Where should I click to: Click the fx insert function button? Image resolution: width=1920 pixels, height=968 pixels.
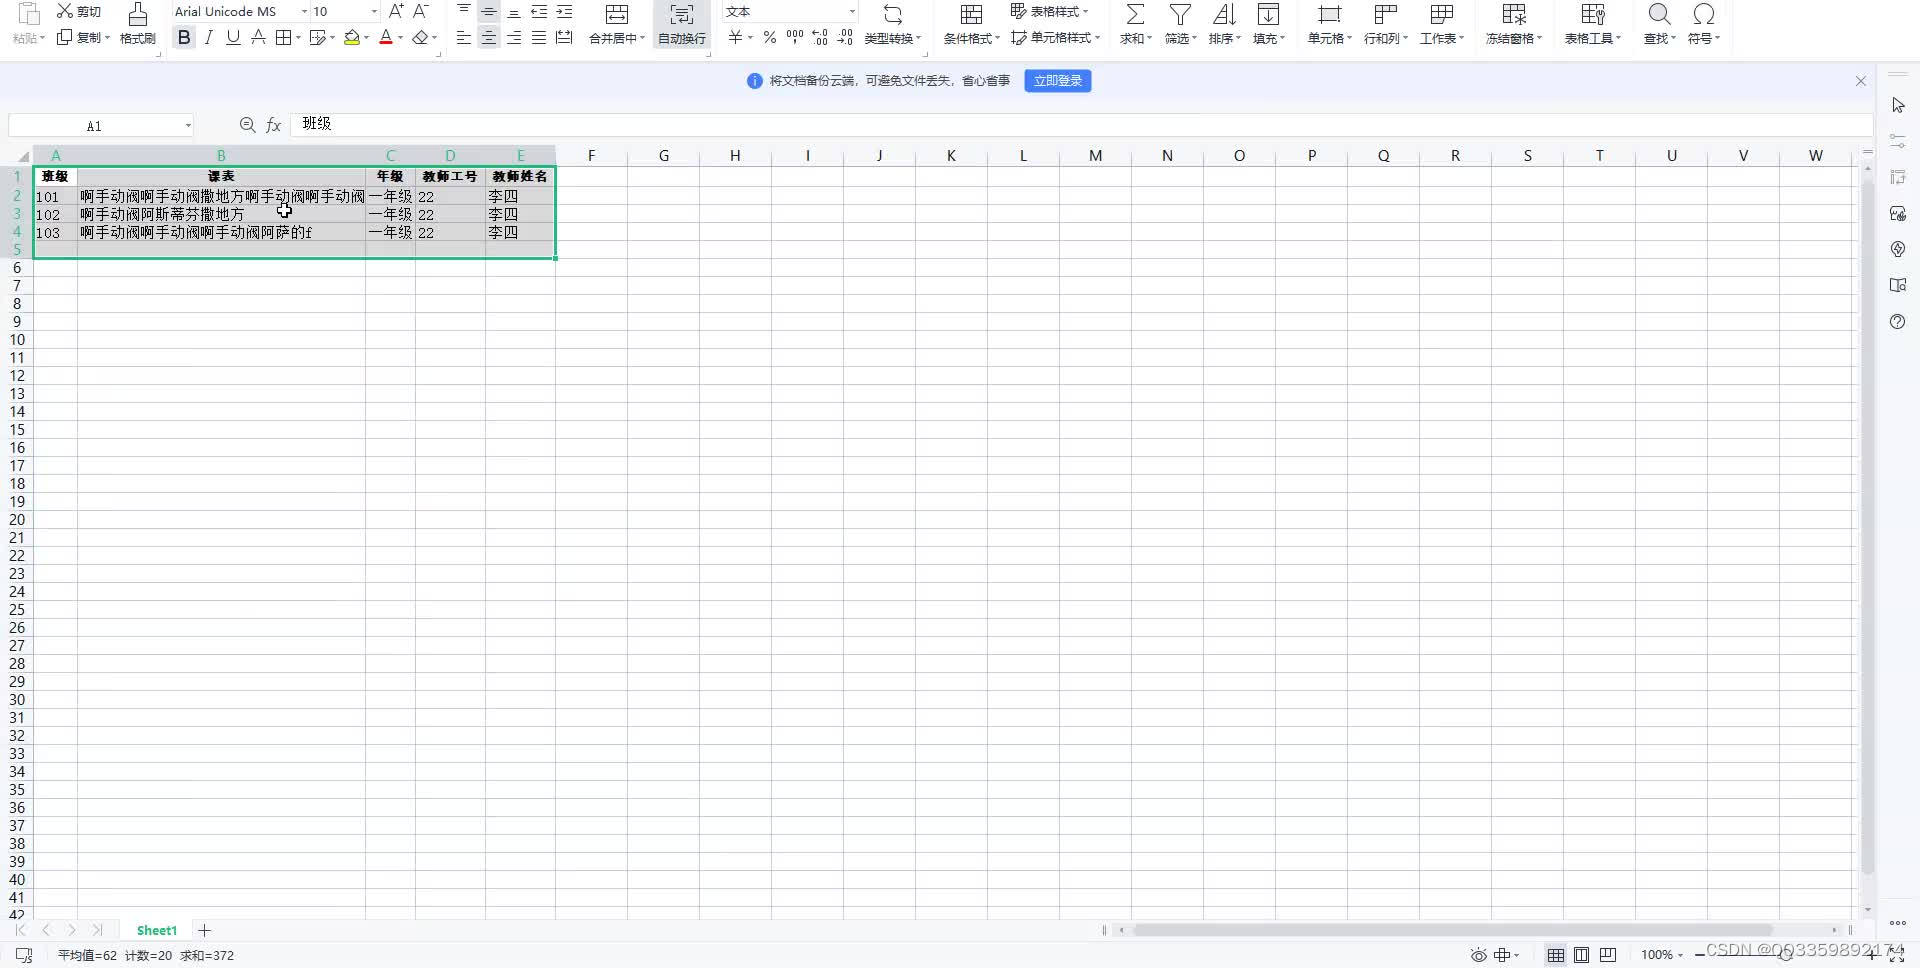[273, 125]
